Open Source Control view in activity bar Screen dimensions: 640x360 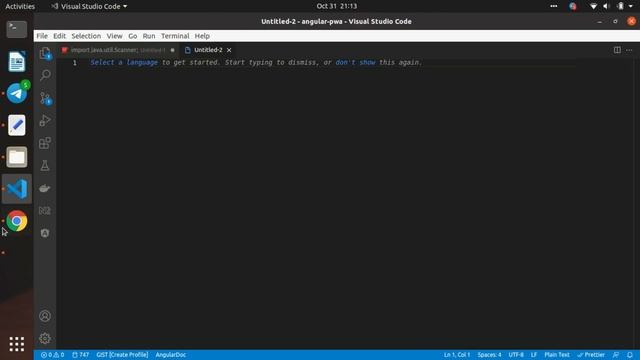tap(45, 98)
